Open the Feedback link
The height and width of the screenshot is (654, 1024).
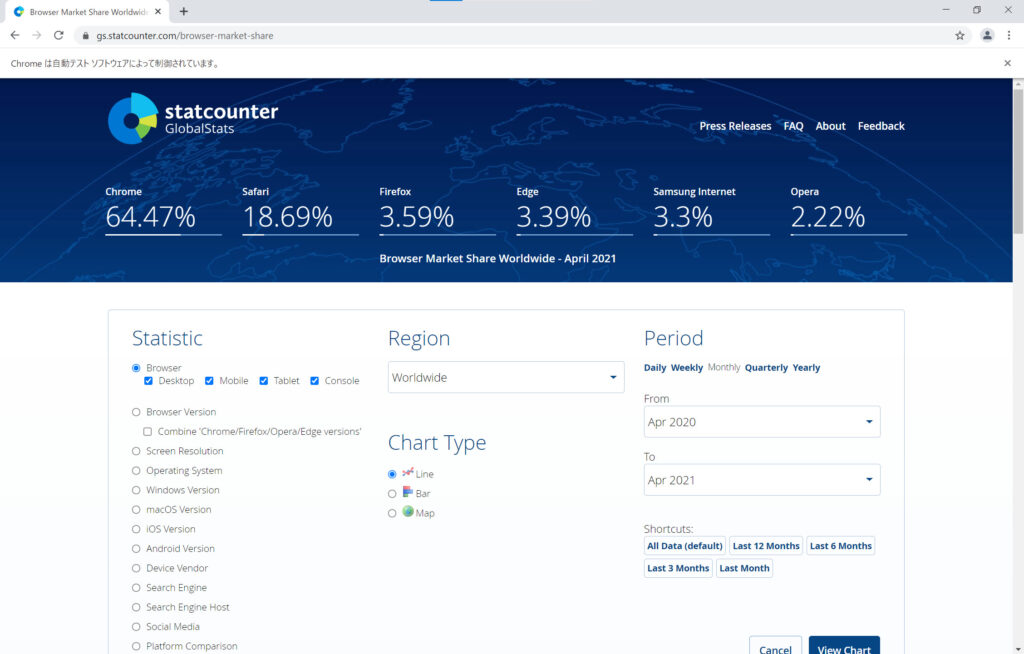coord(880,126)
